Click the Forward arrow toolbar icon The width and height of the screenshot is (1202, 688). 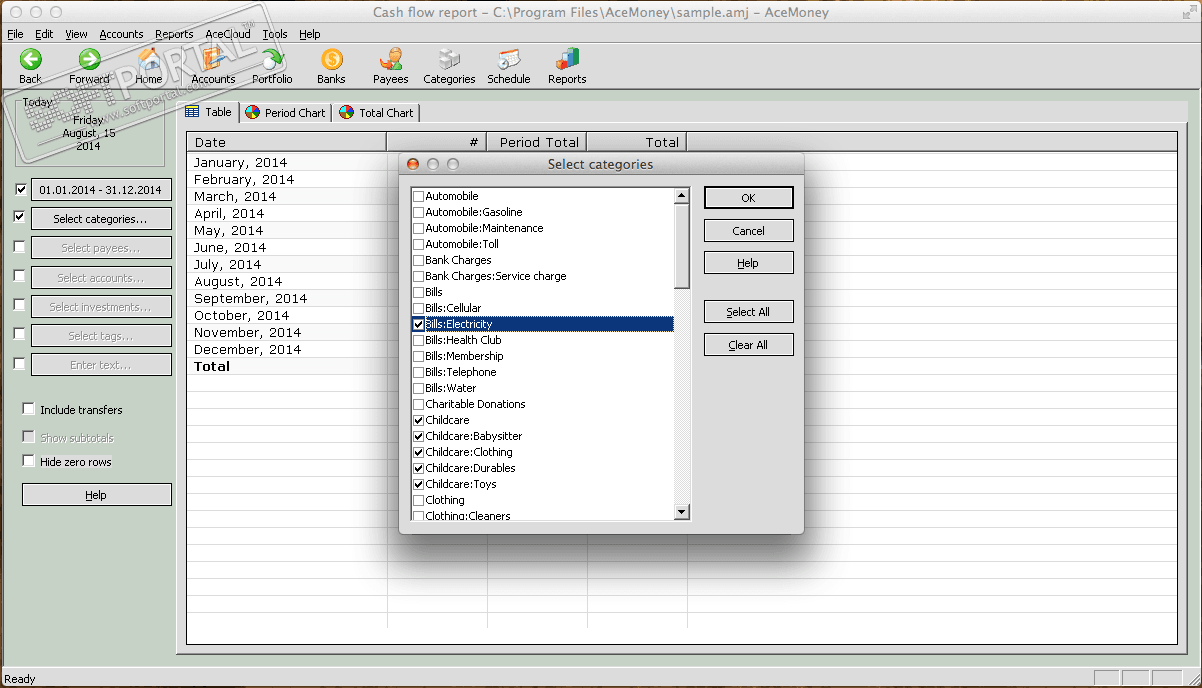[x=89, y=60]
